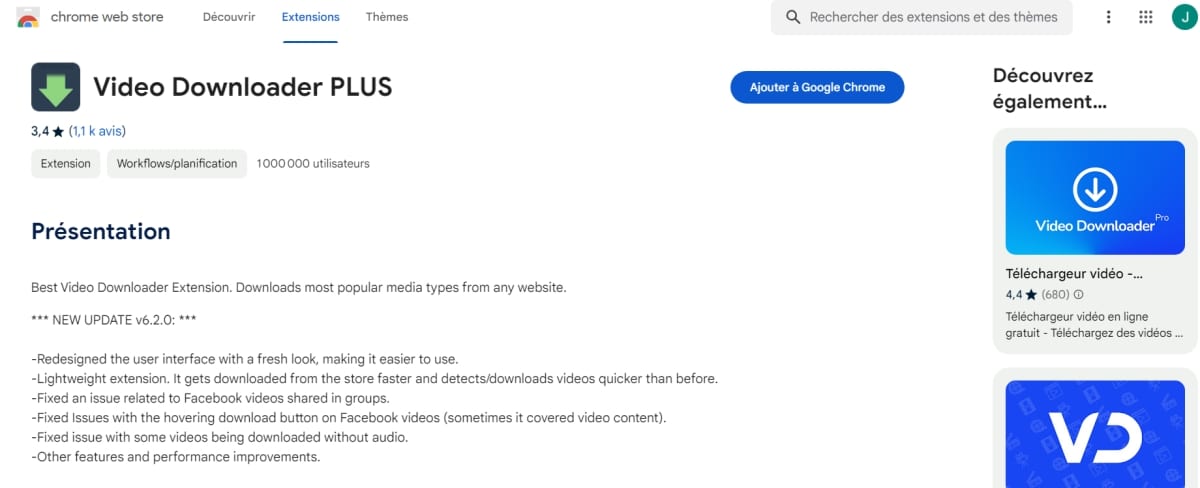This screenshot has height=488, width=1200.
Task: Focus the Rechercher des extensions search field
Action: tap(921, 17)
